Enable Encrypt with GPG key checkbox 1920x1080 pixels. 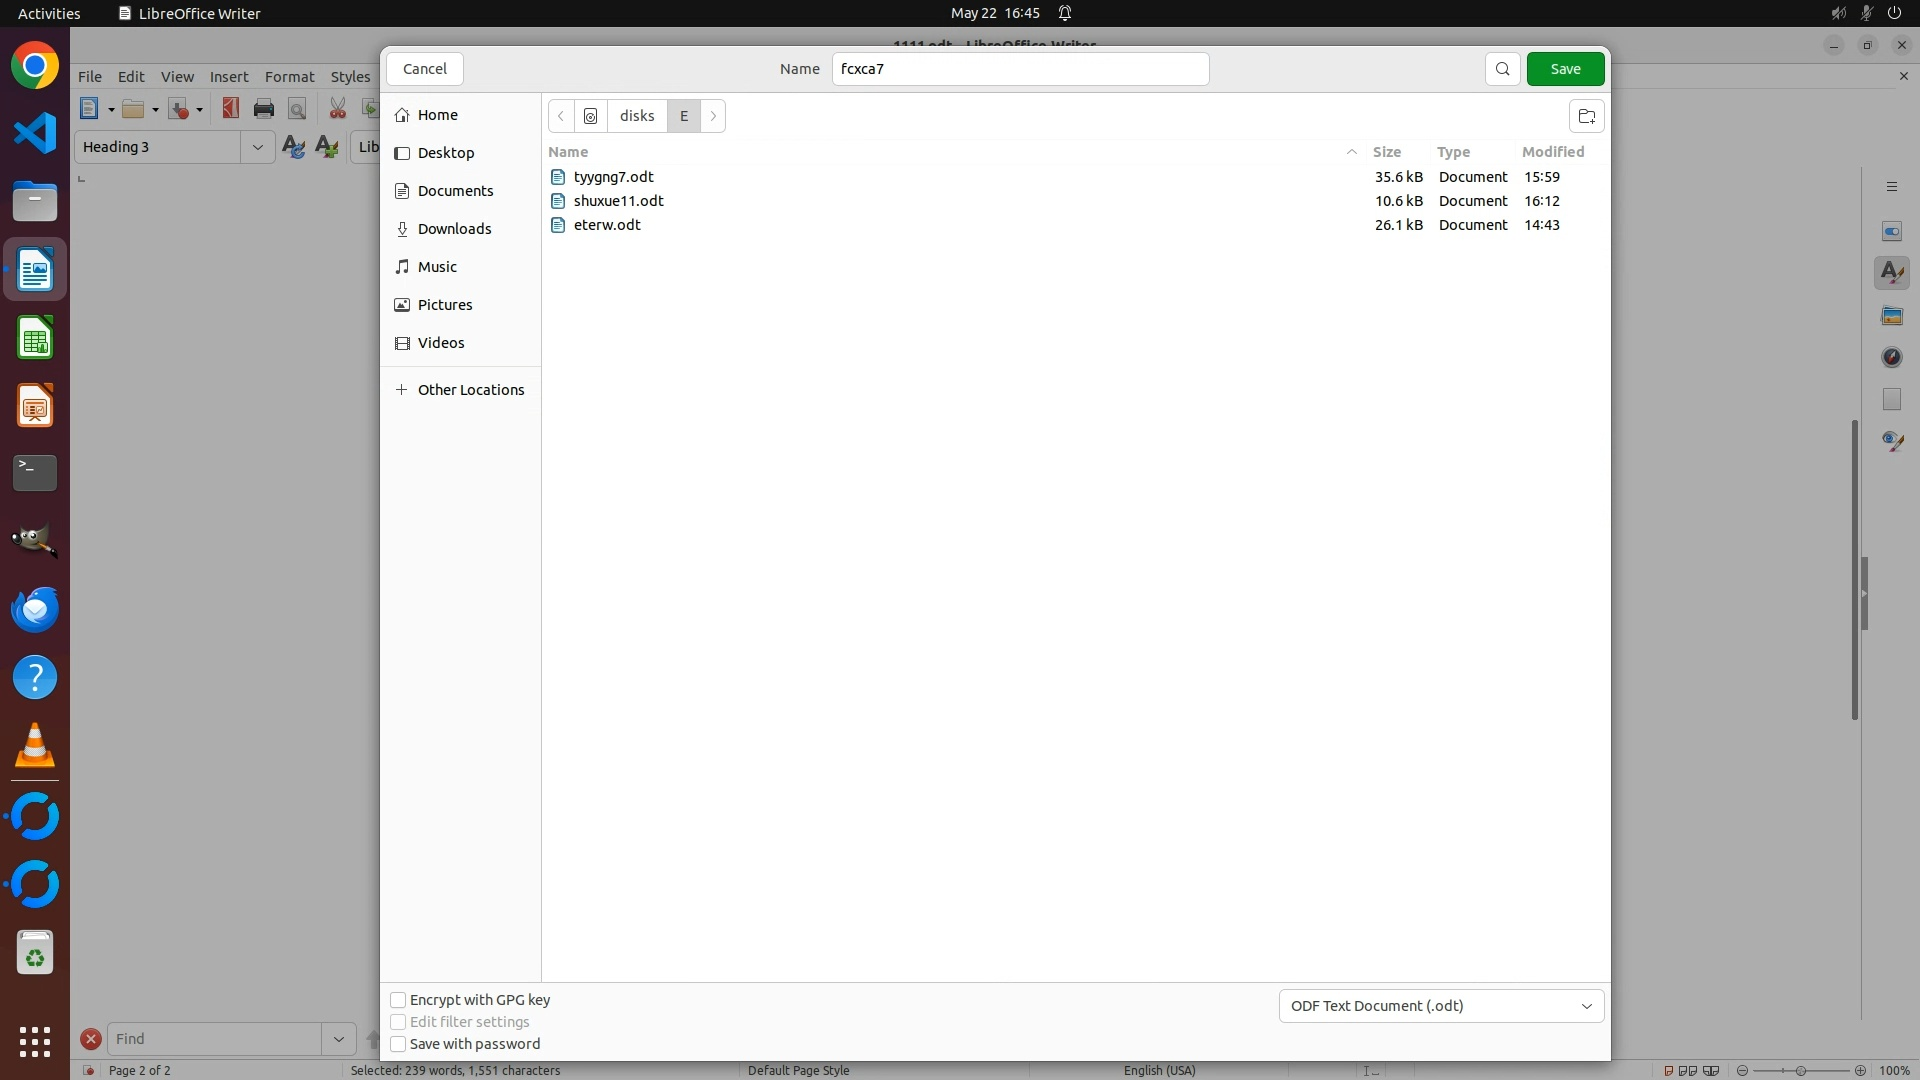[398, 1000]
